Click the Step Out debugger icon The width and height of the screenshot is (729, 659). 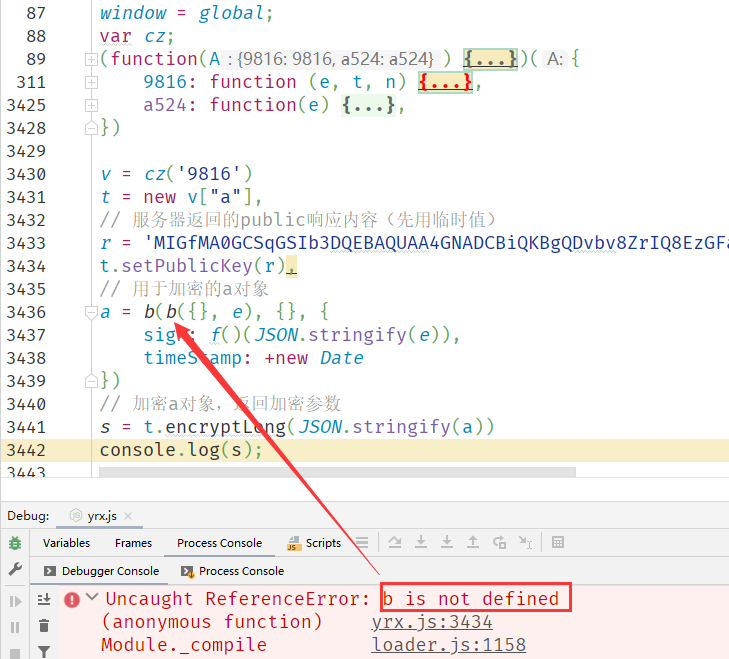tap(473, 543)
